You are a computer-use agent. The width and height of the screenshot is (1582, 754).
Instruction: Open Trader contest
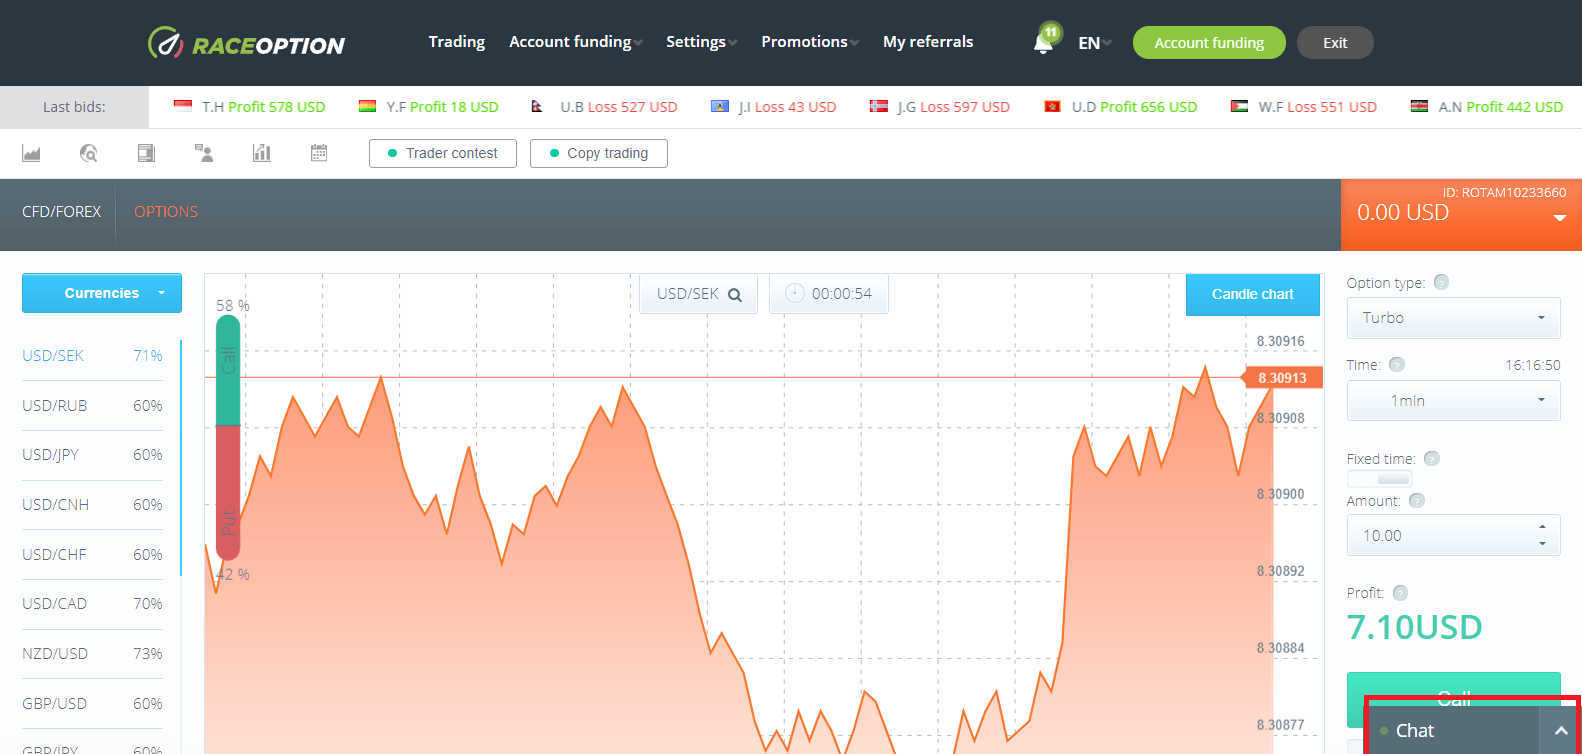(443, 153)
